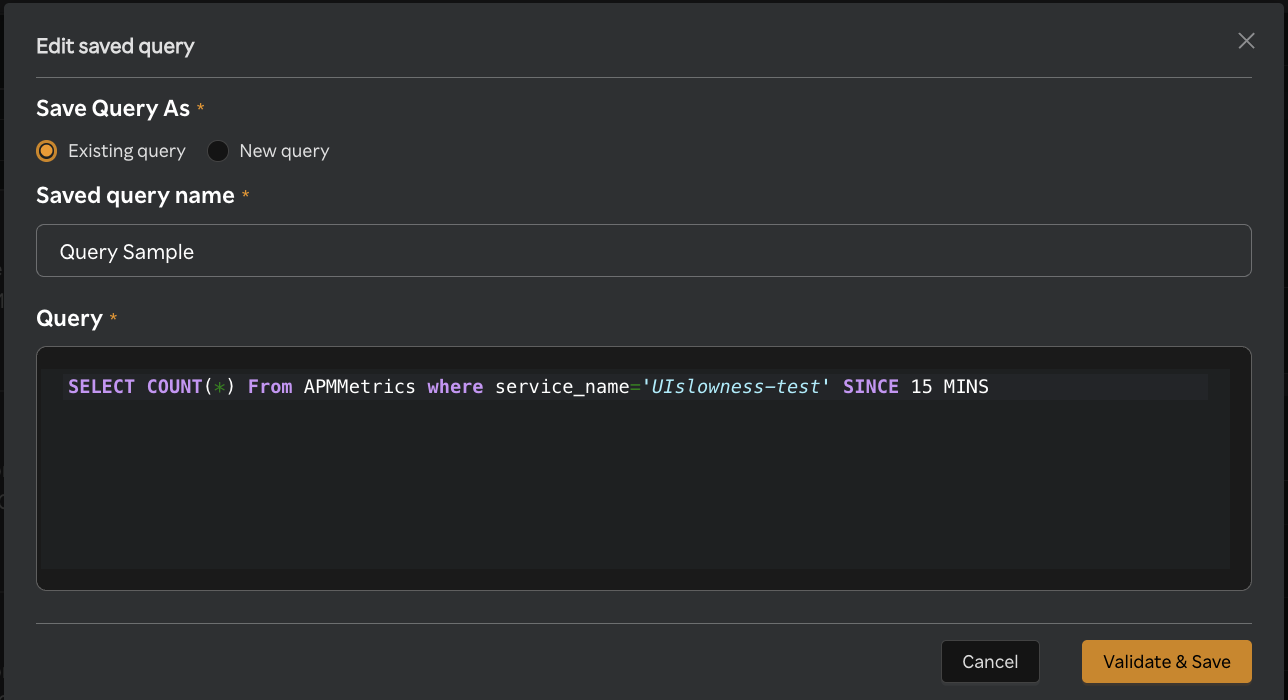Click the Cancel button
1288x700 pixels.
(990, 661)
